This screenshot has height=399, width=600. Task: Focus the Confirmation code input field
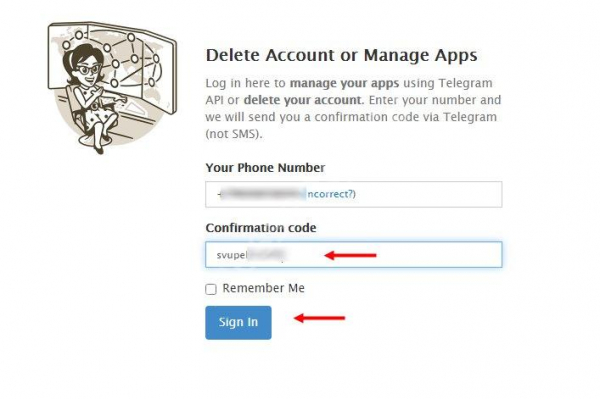coord(354,254)
